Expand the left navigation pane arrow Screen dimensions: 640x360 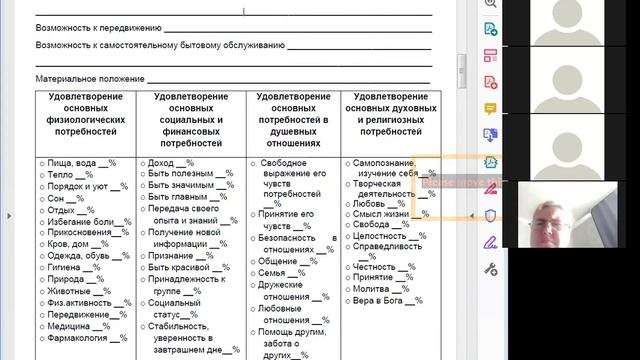tap(9, 216)
